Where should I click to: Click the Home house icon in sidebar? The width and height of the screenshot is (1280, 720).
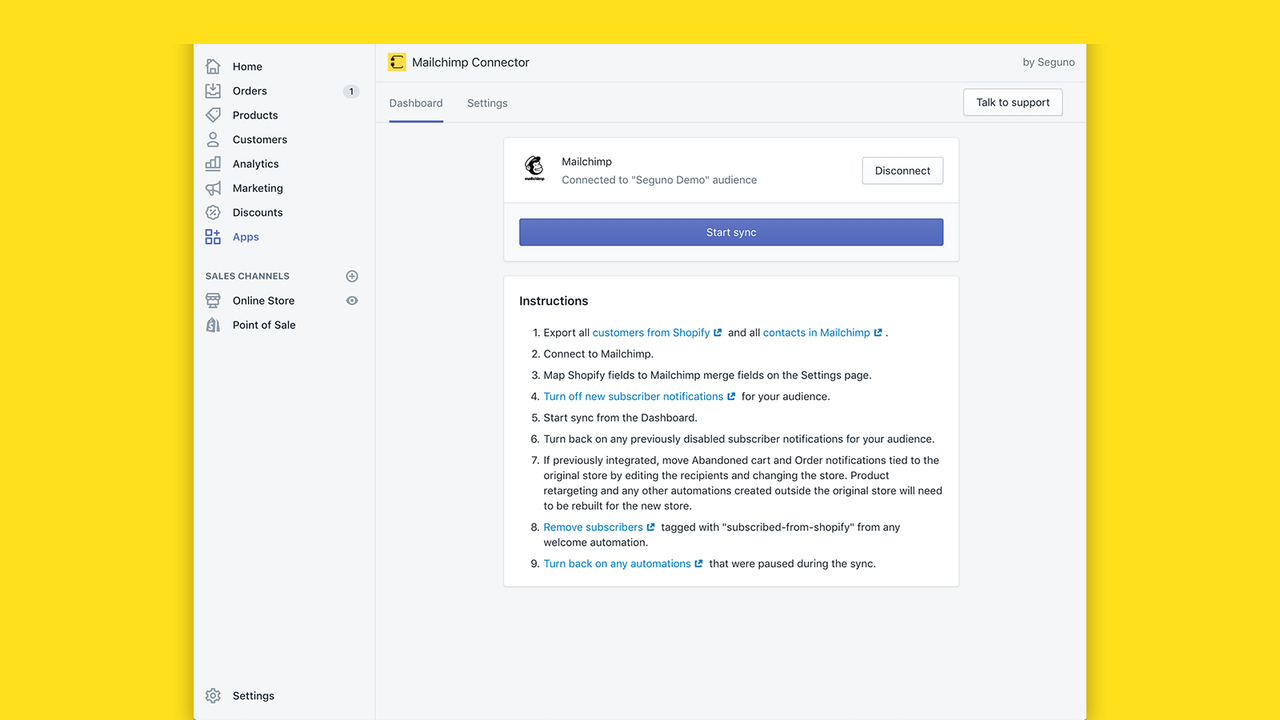(213, 66)
